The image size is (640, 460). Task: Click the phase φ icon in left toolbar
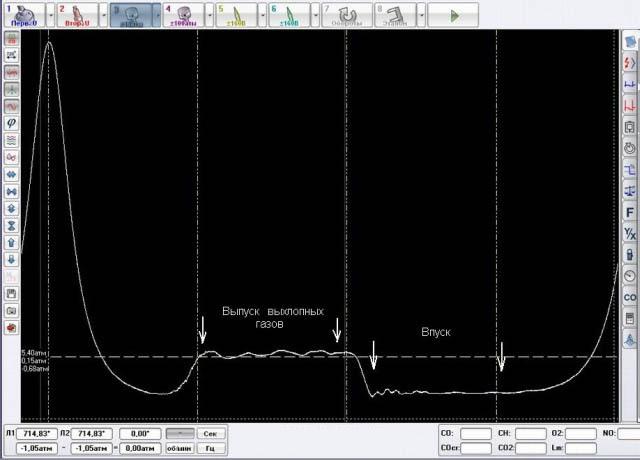[11, 122]
